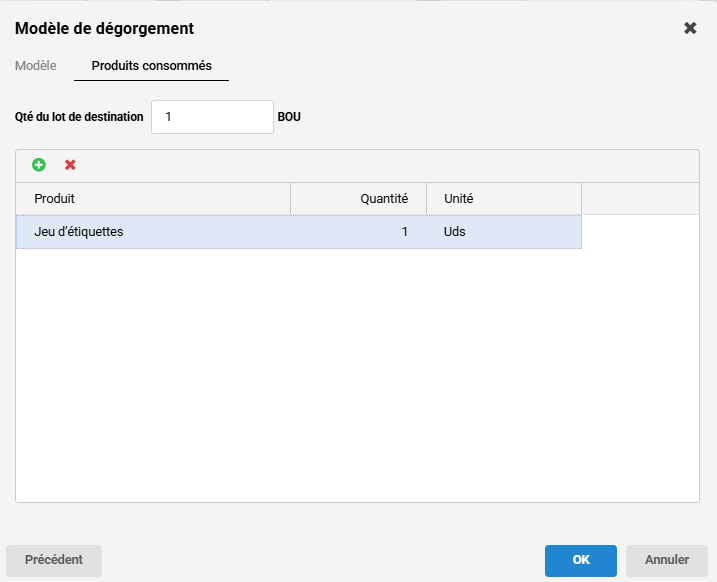
Task: Focus the destination lot quantity field
Action: (212, 117)
